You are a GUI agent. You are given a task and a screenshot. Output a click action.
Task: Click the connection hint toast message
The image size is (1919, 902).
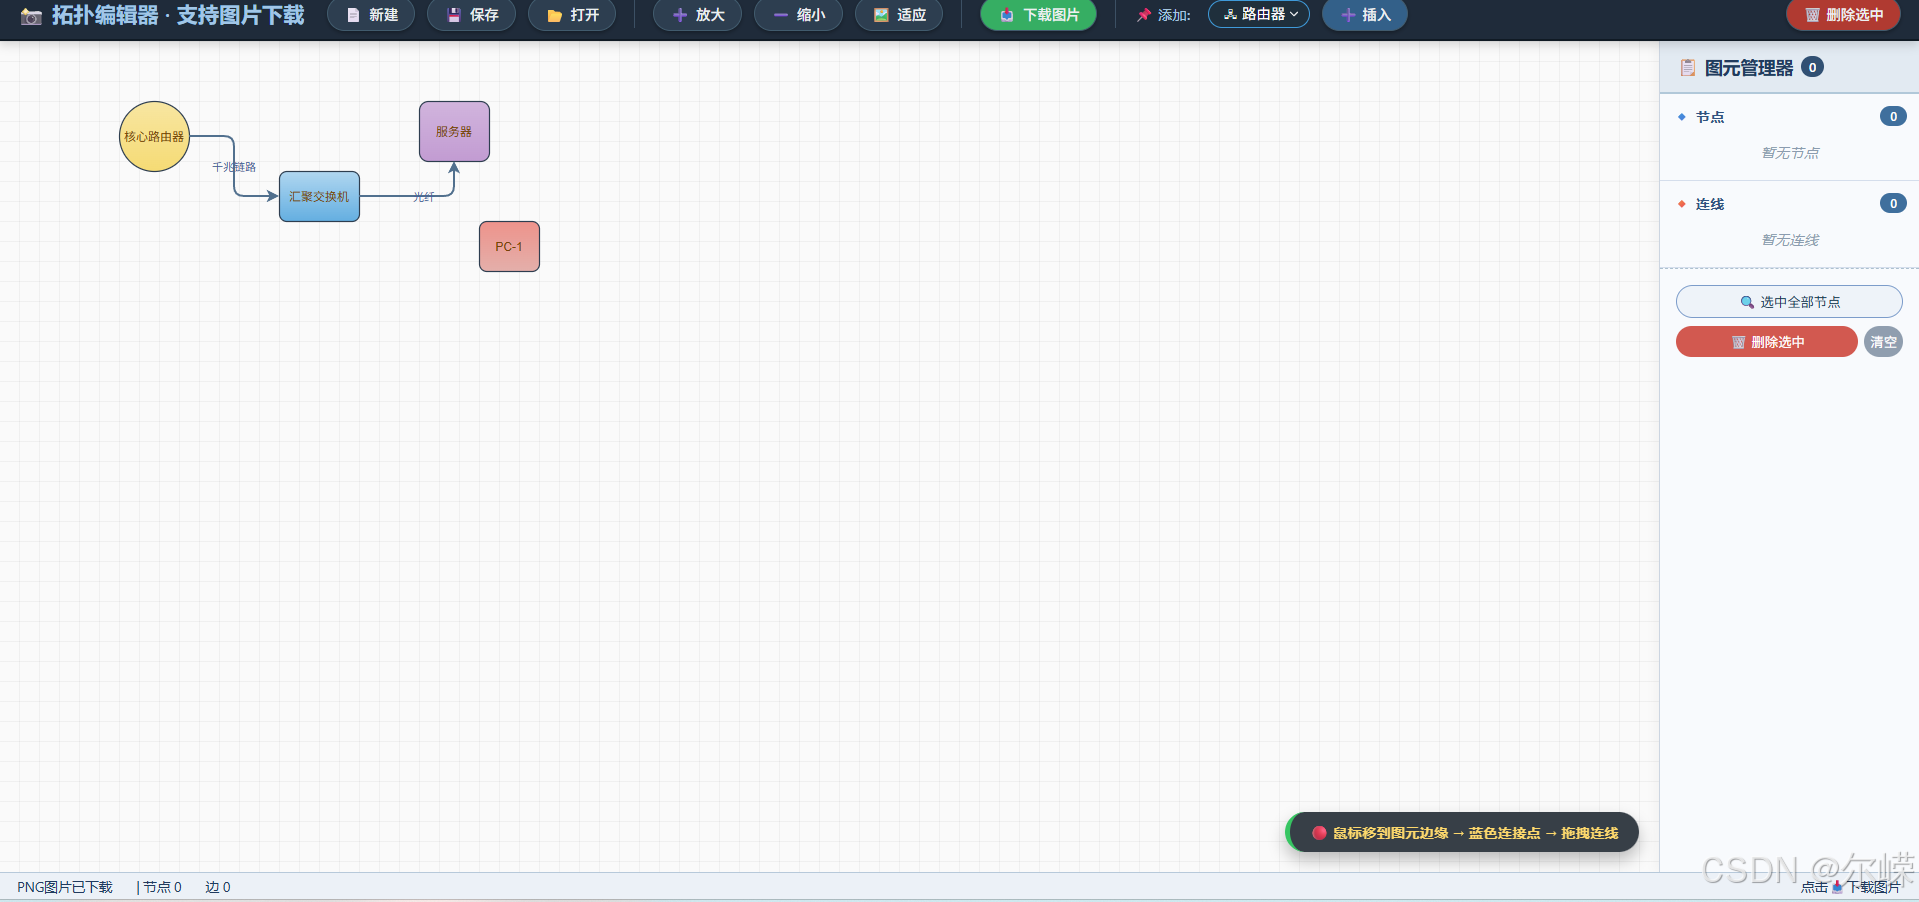(1463, 833)
